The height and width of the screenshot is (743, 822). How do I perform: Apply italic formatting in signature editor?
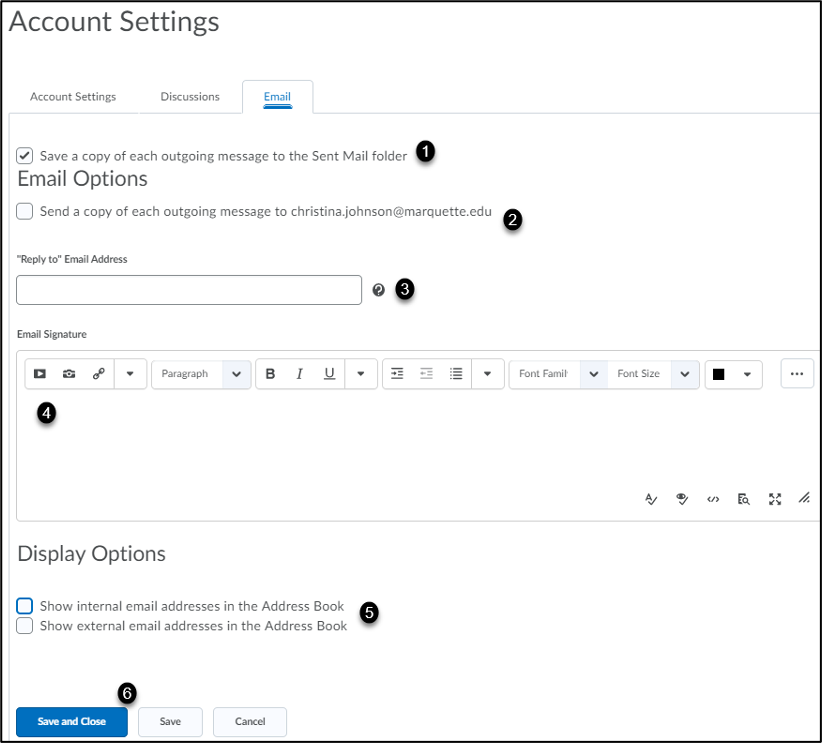click(299, 374)
